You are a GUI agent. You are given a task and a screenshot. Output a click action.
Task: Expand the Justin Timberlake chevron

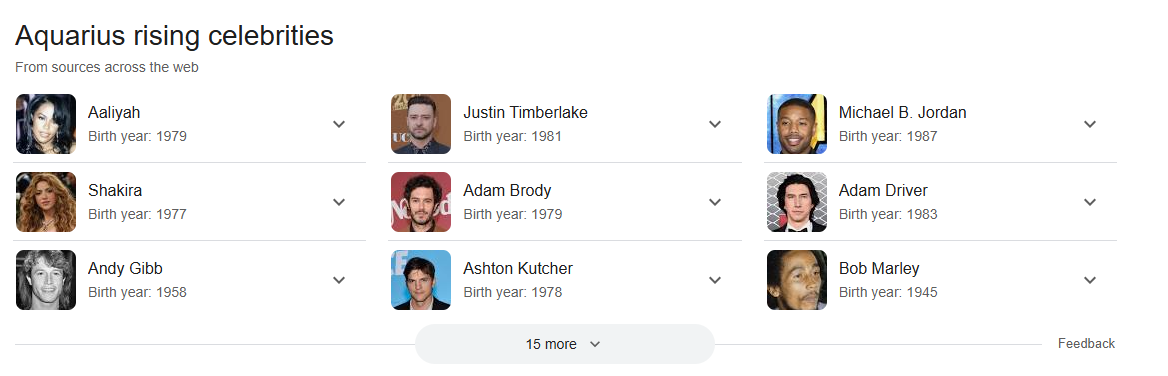coord(715,124)
